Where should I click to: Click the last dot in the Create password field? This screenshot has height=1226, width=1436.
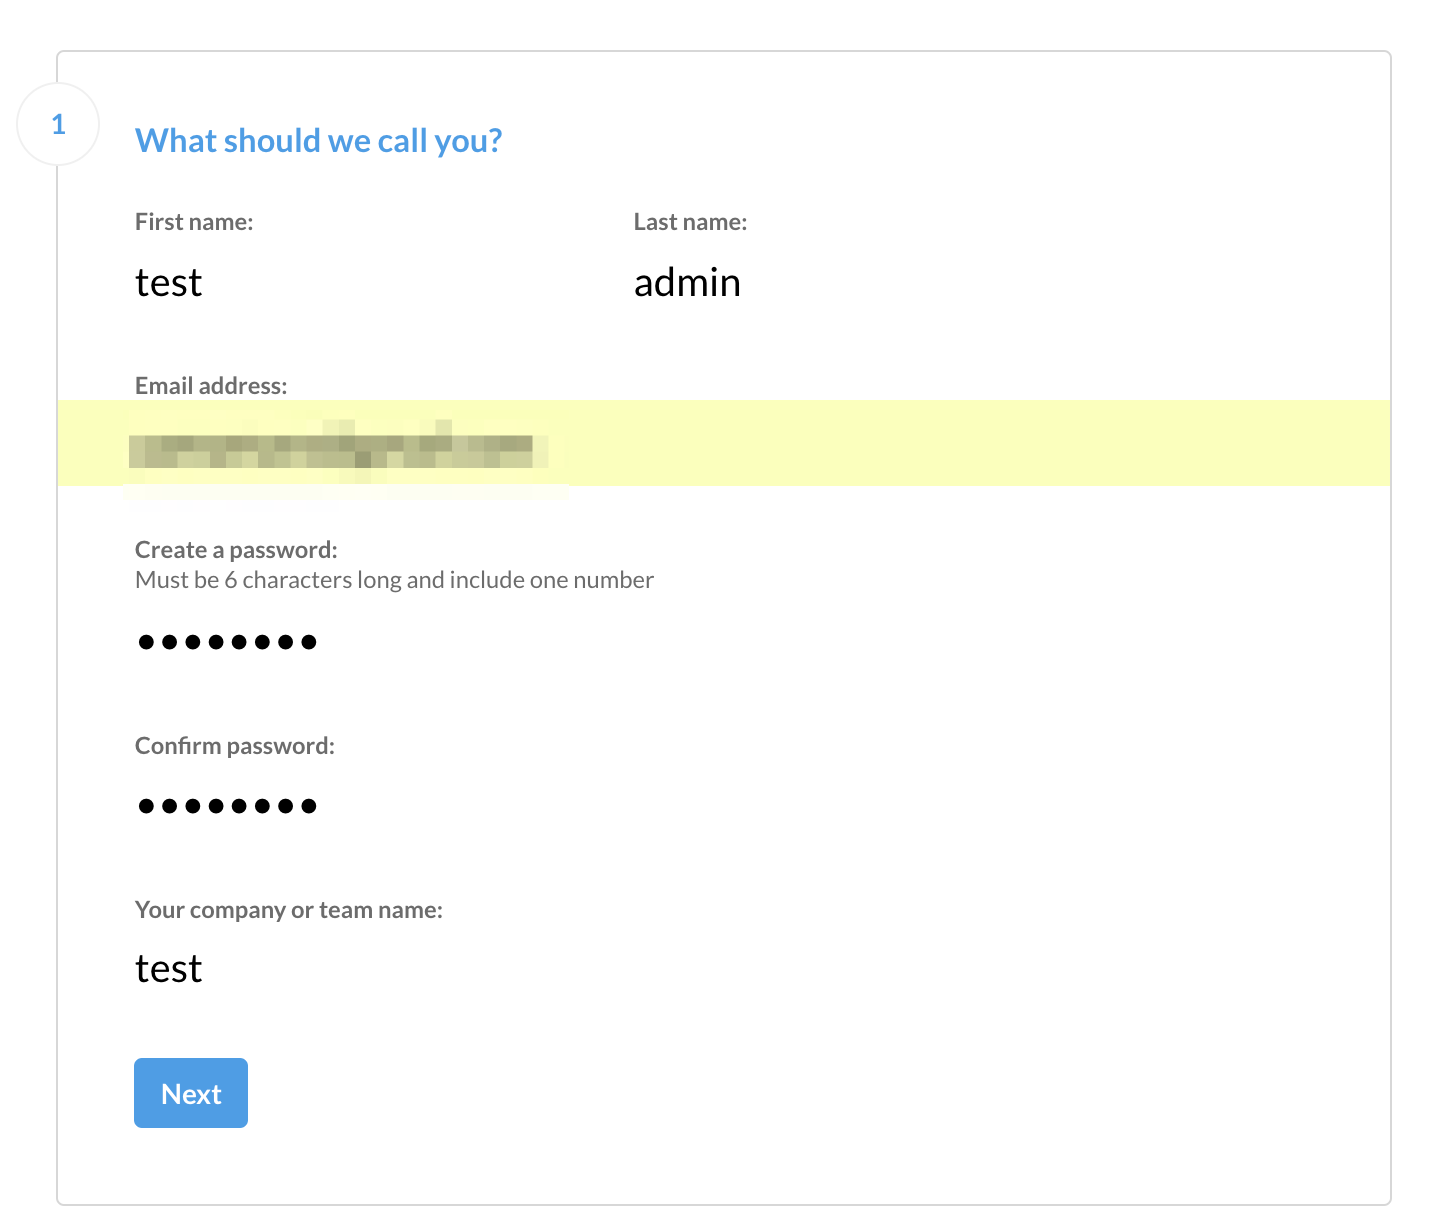click(309, 642)
